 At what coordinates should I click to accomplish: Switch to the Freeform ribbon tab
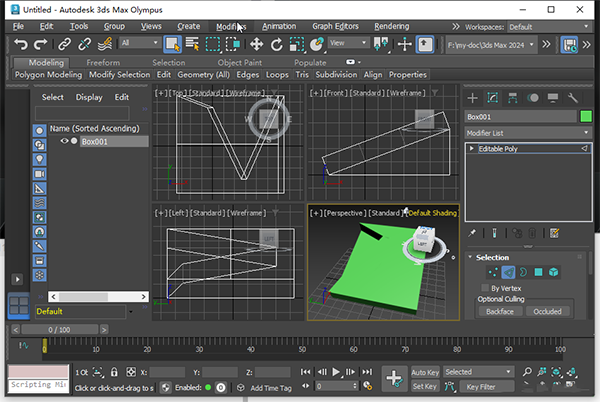[103, 62]
